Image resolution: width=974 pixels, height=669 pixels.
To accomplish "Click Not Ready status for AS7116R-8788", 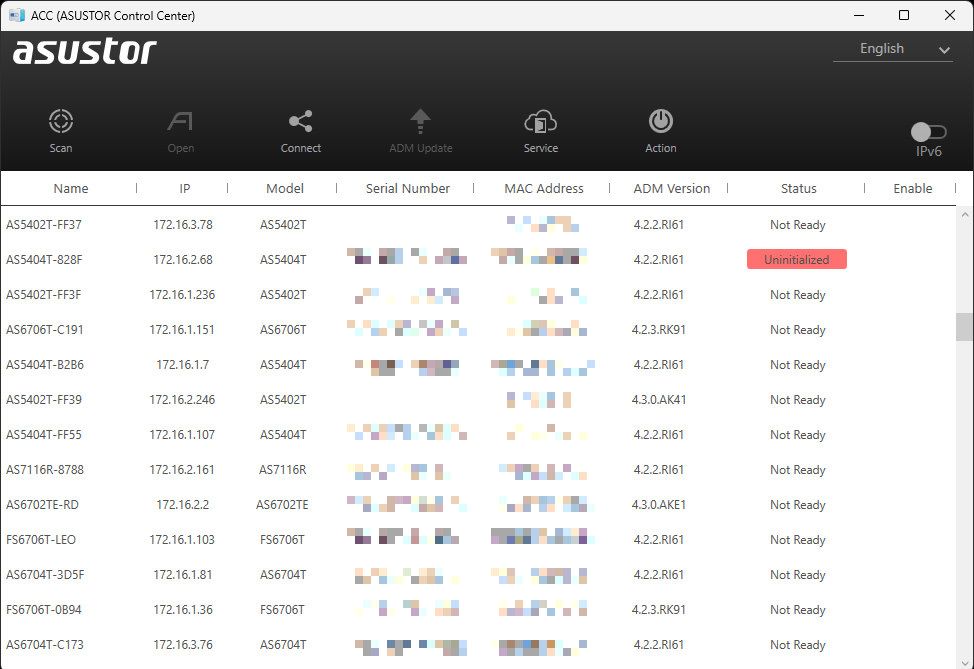I will [798, 470].
